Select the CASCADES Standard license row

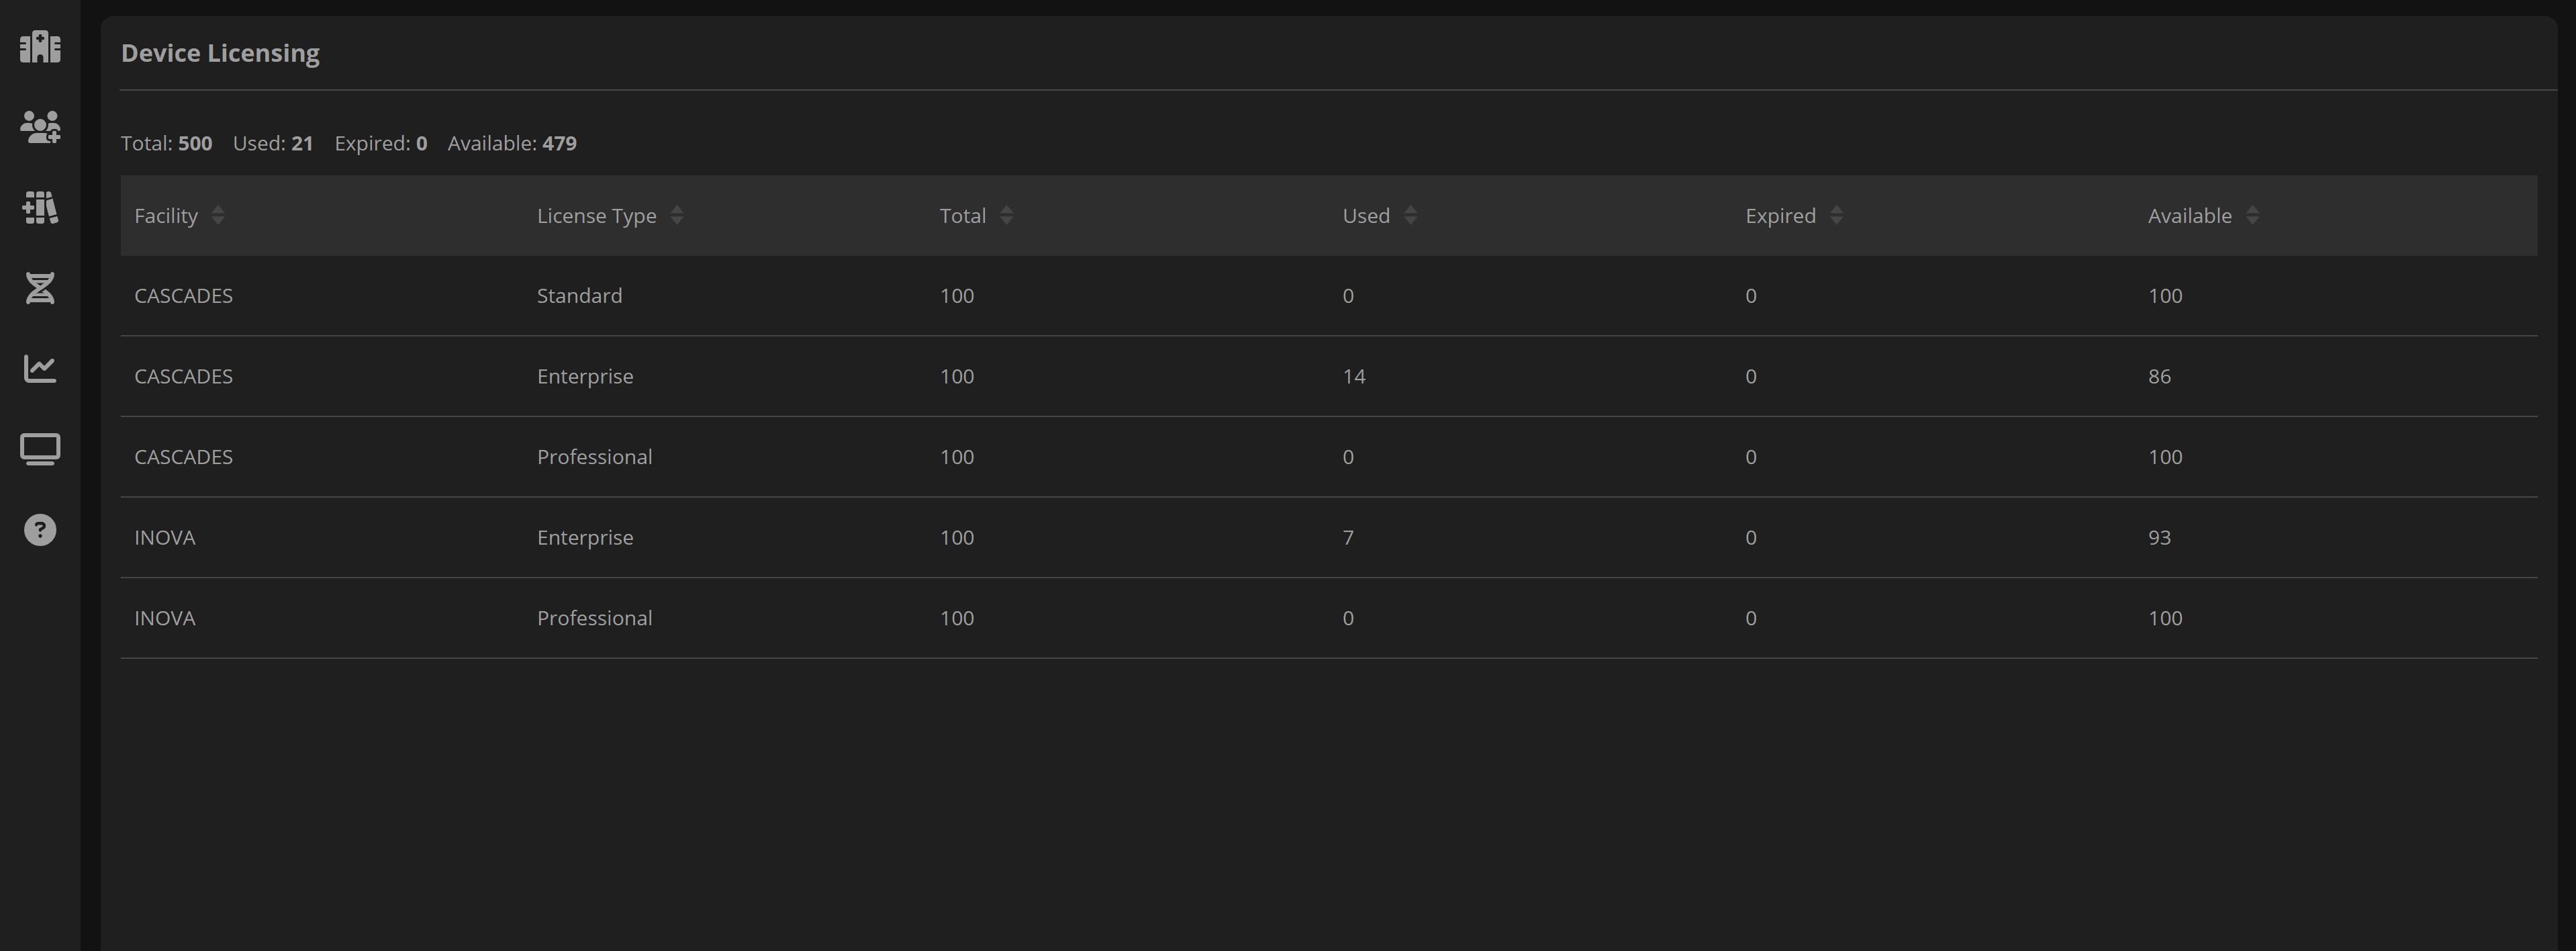point(1328,296)
